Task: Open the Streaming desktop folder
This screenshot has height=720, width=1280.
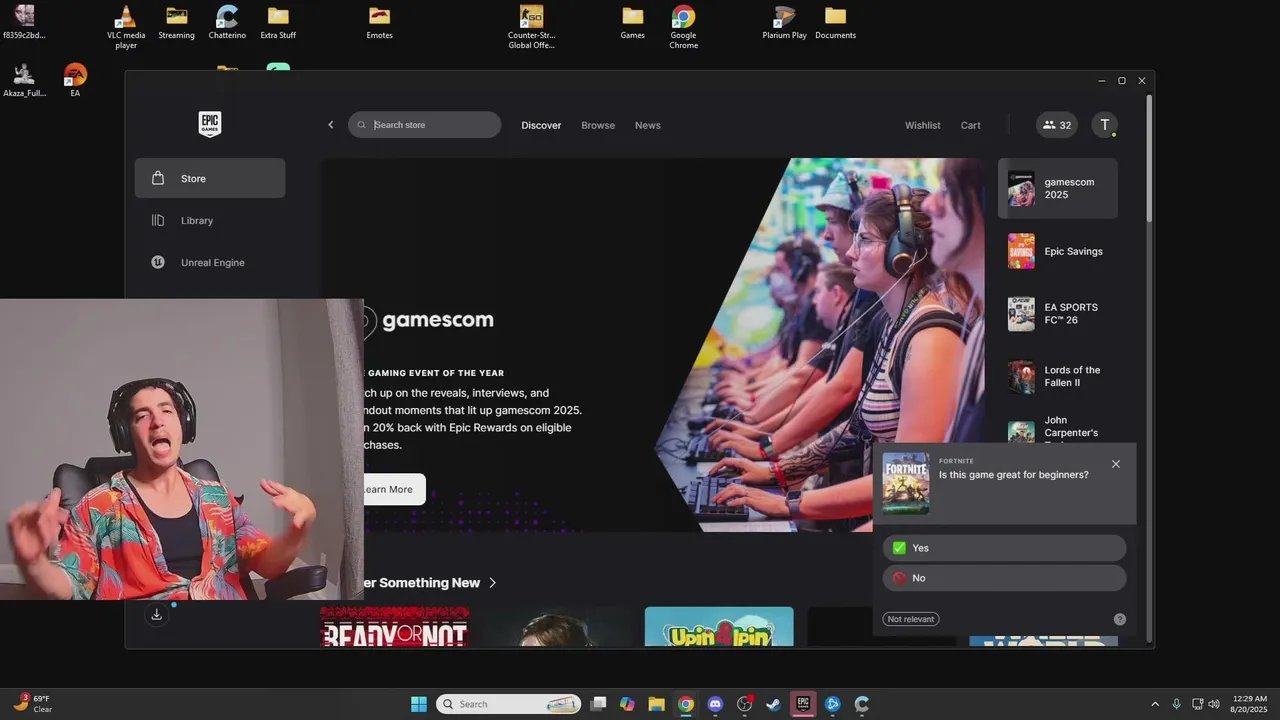Action: 176,23
